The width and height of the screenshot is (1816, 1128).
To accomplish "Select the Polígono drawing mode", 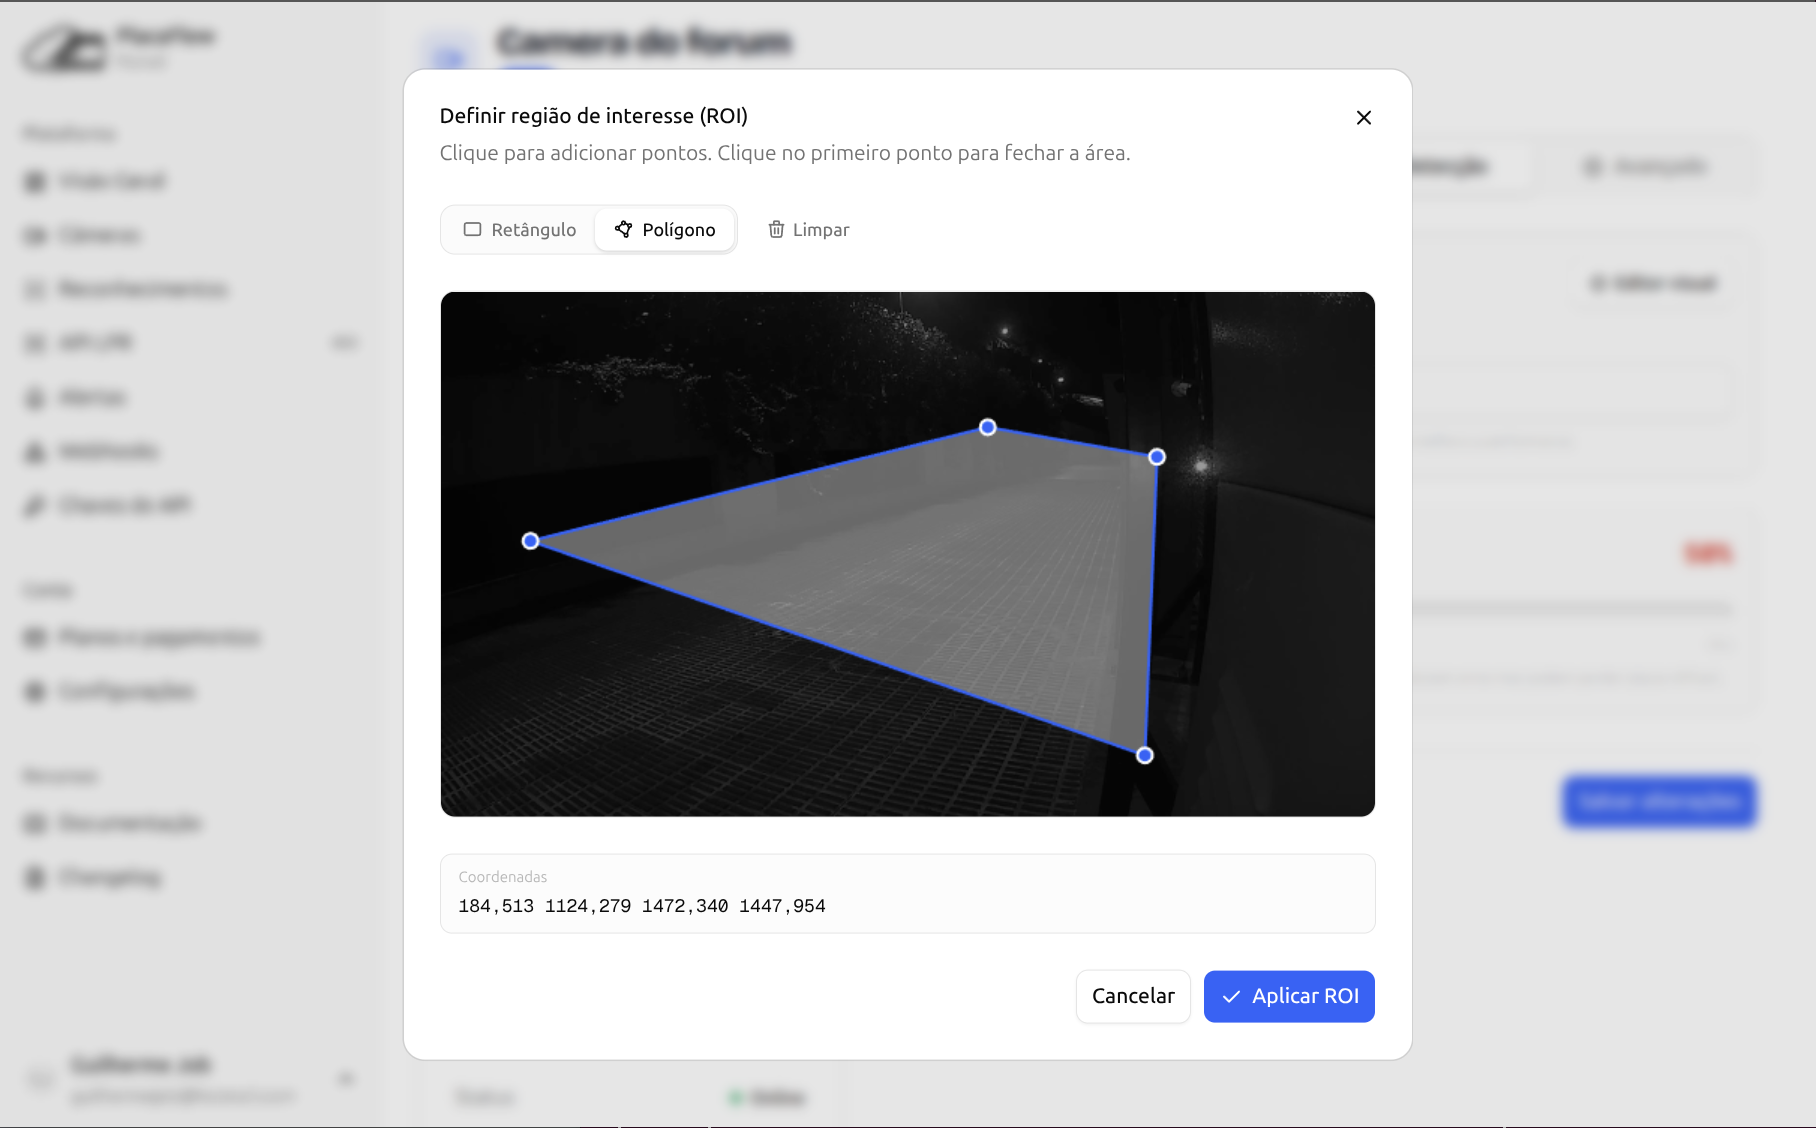I will click(665, 230).
